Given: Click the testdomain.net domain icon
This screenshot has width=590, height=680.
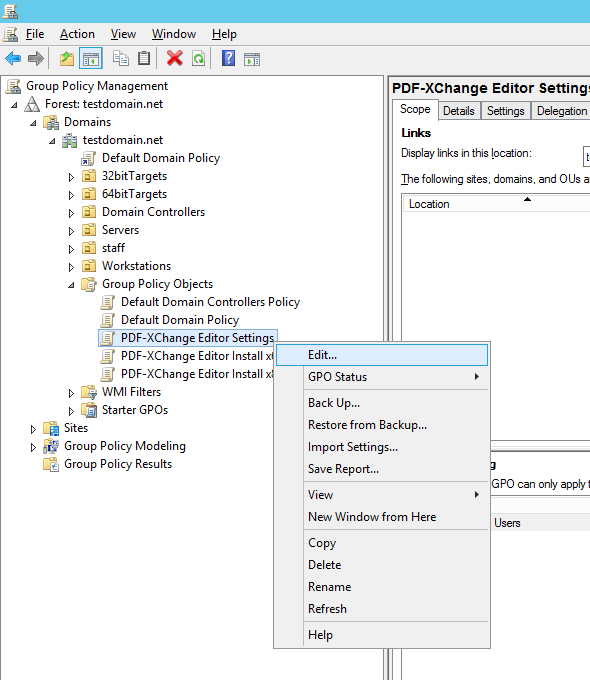Looking at the screenshot, I should 70,141.
